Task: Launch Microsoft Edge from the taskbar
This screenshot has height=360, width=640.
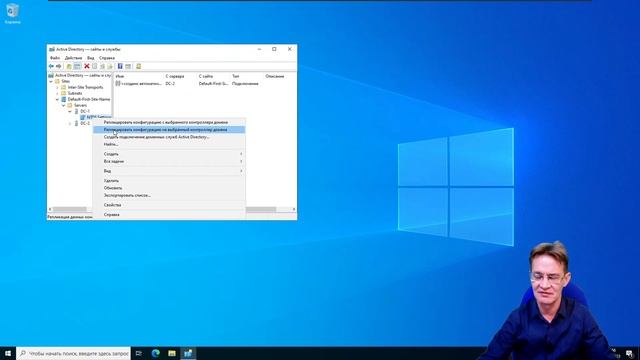Action: [156, 353]
